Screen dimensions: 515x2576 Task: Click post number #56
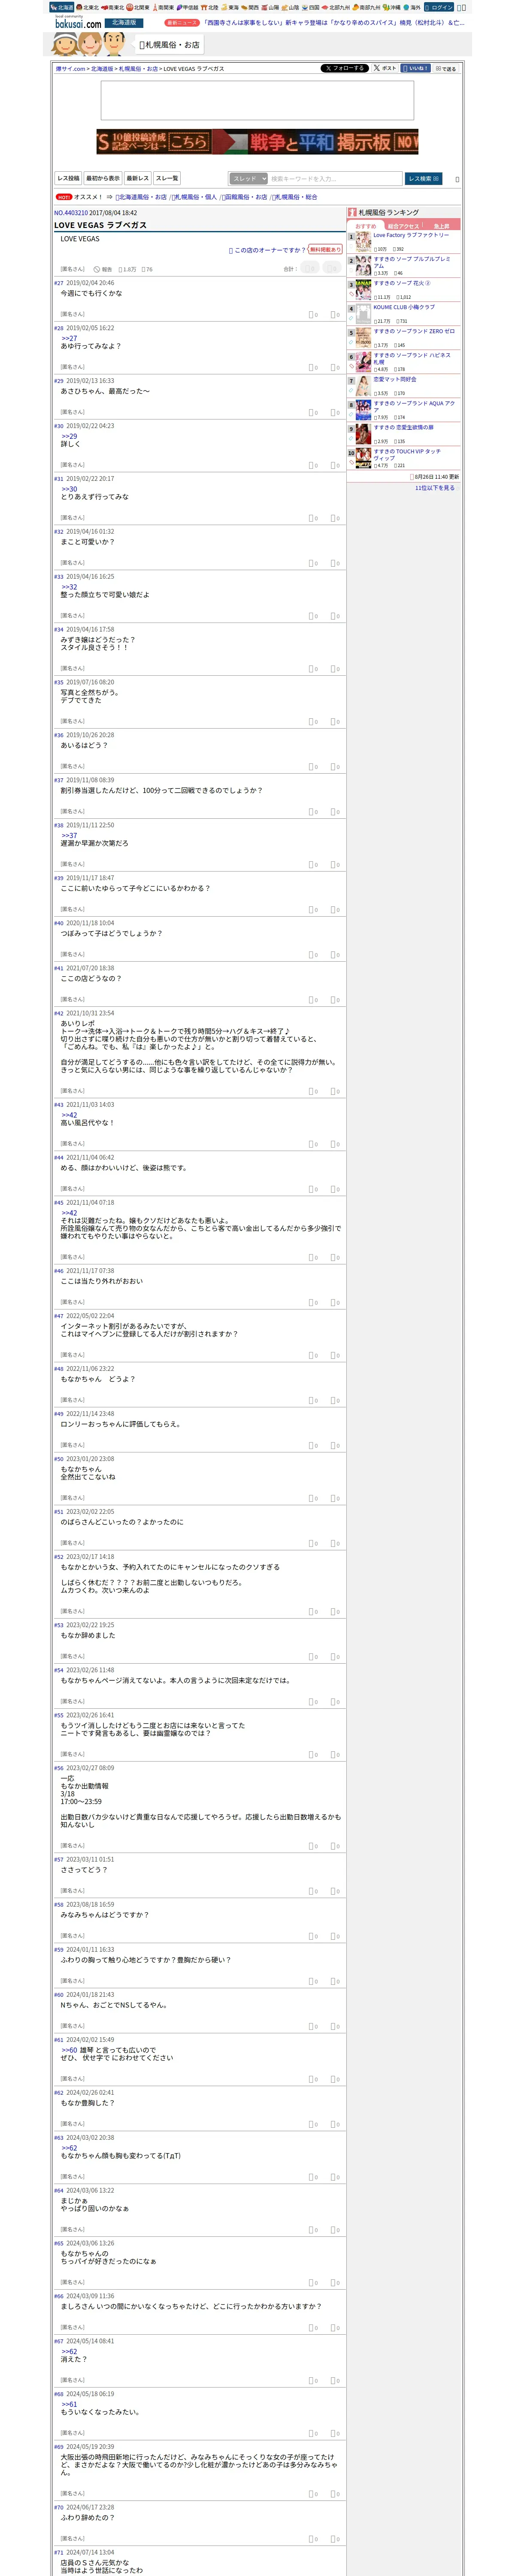click(x=59, y=1768)
